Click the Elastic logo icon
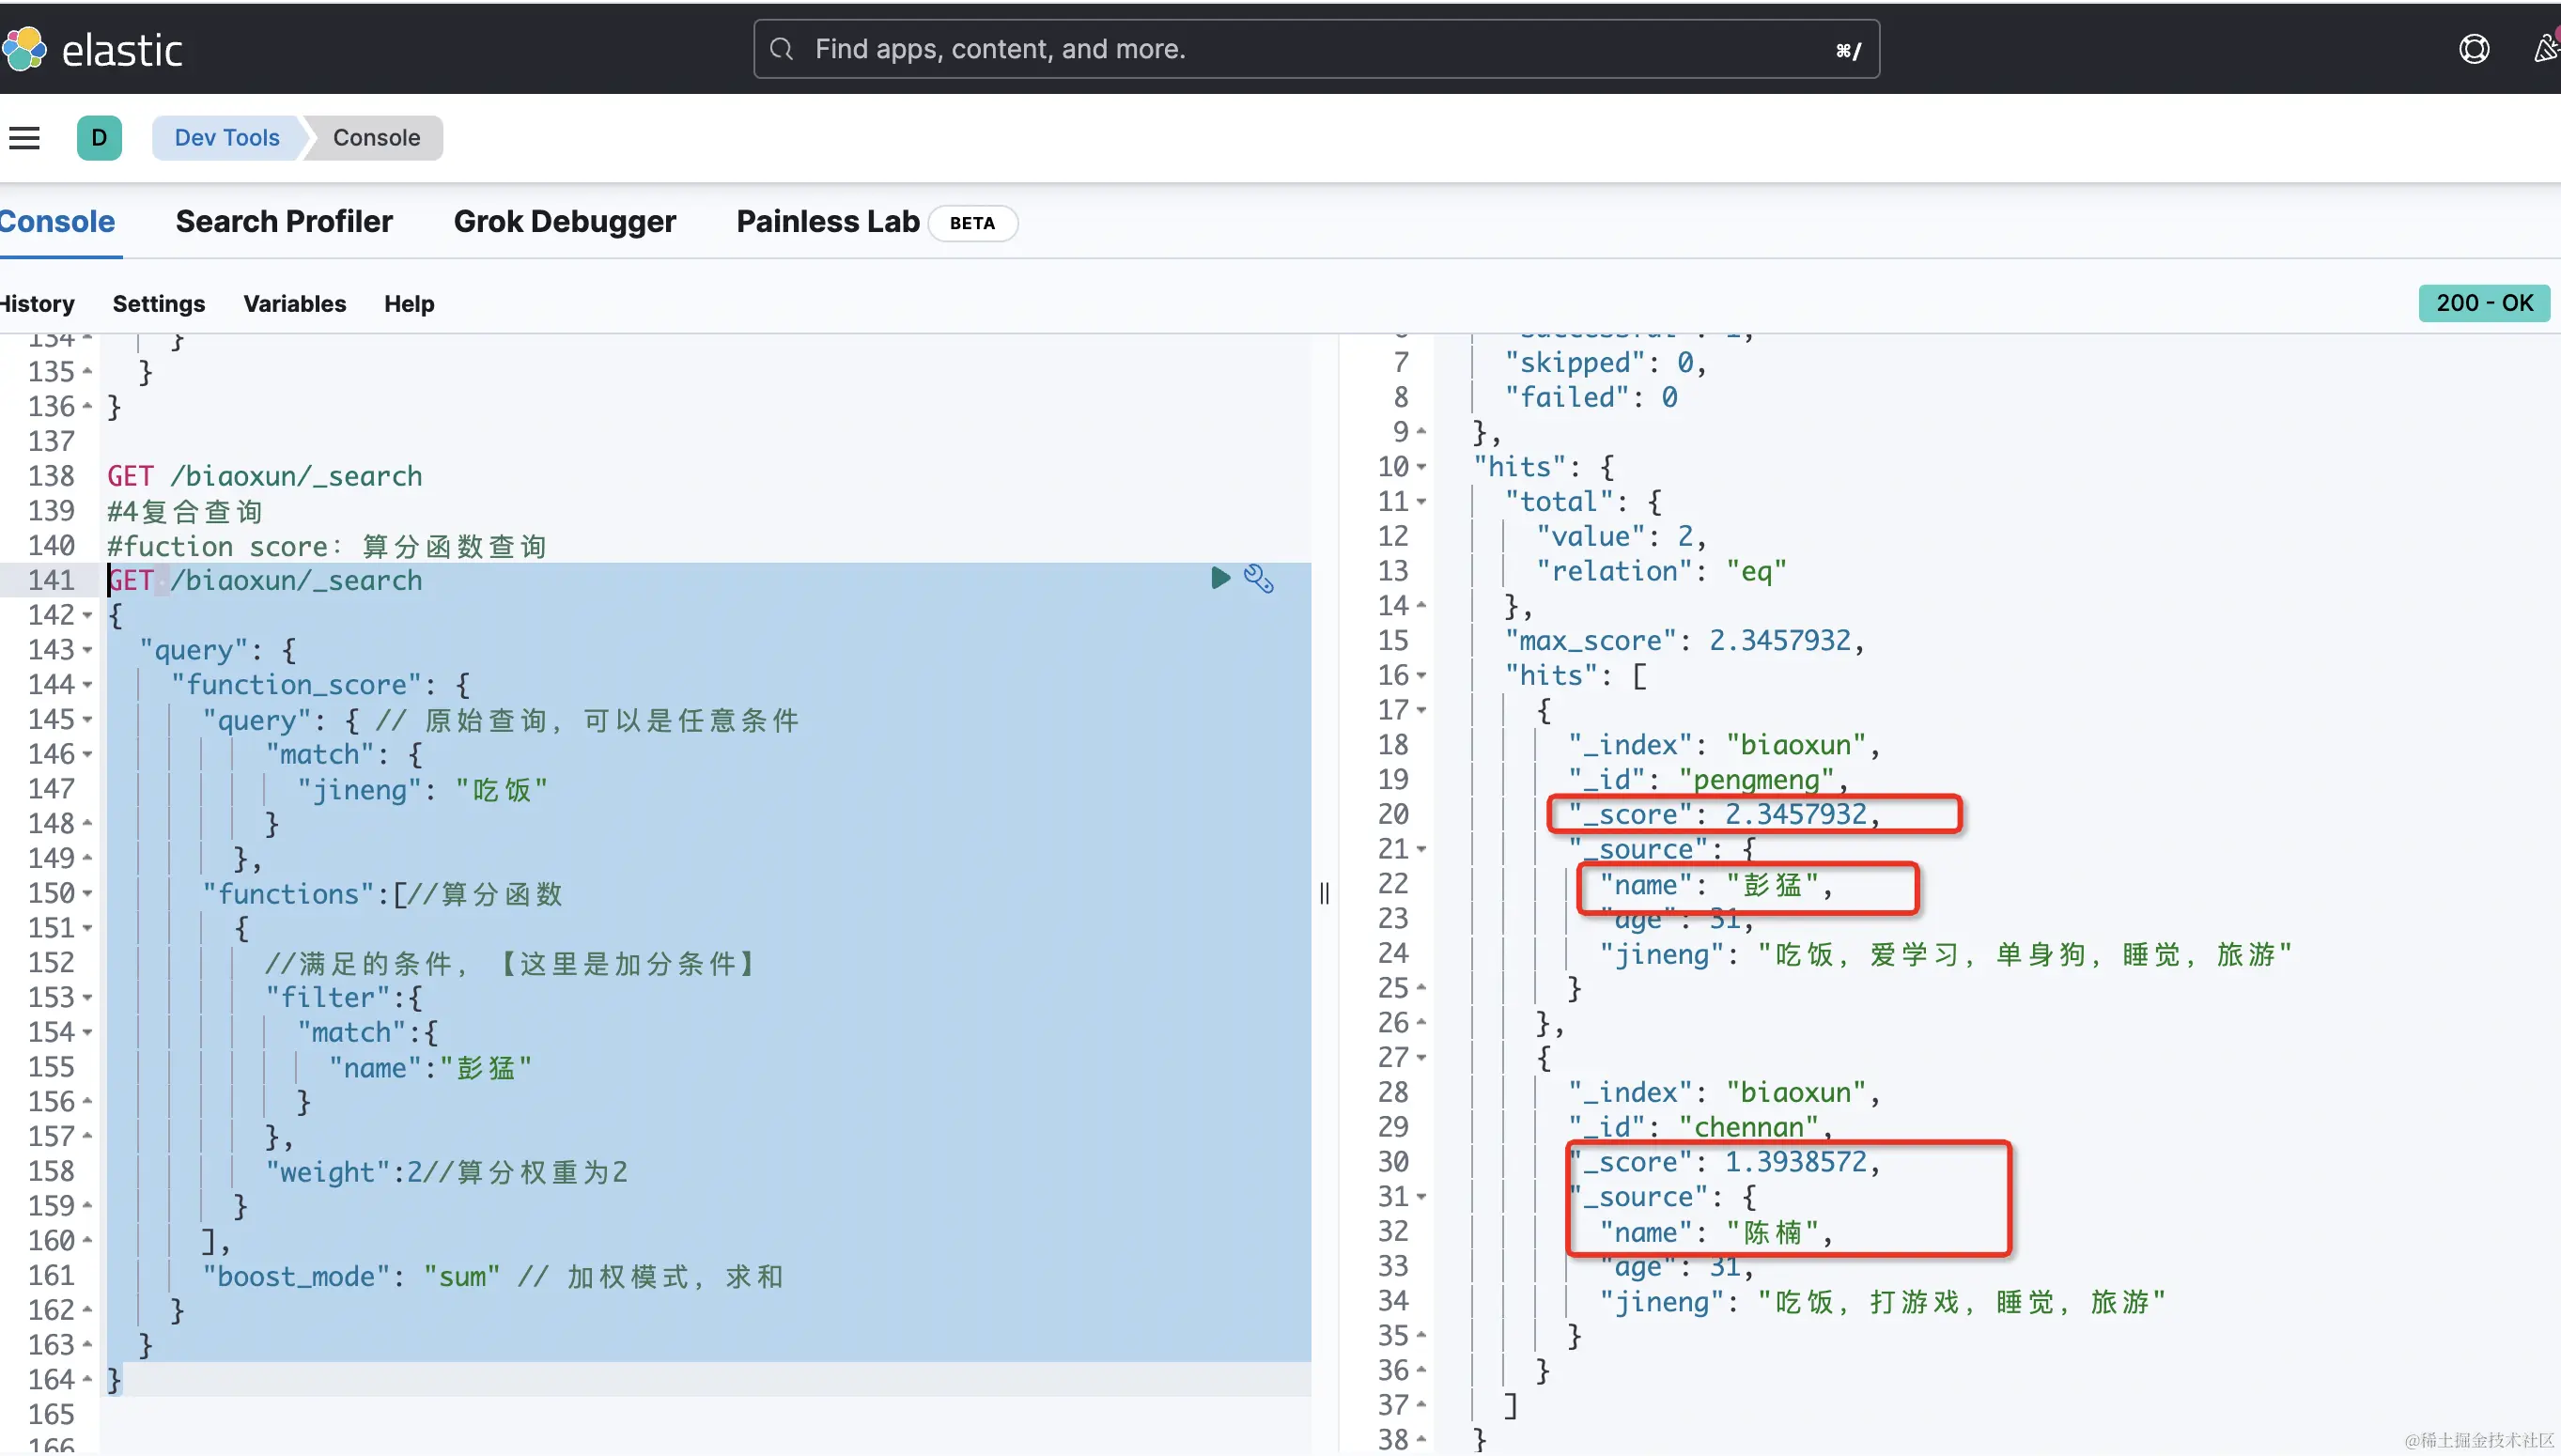Screen dimensions: 2561x1456 coord(24,49)
